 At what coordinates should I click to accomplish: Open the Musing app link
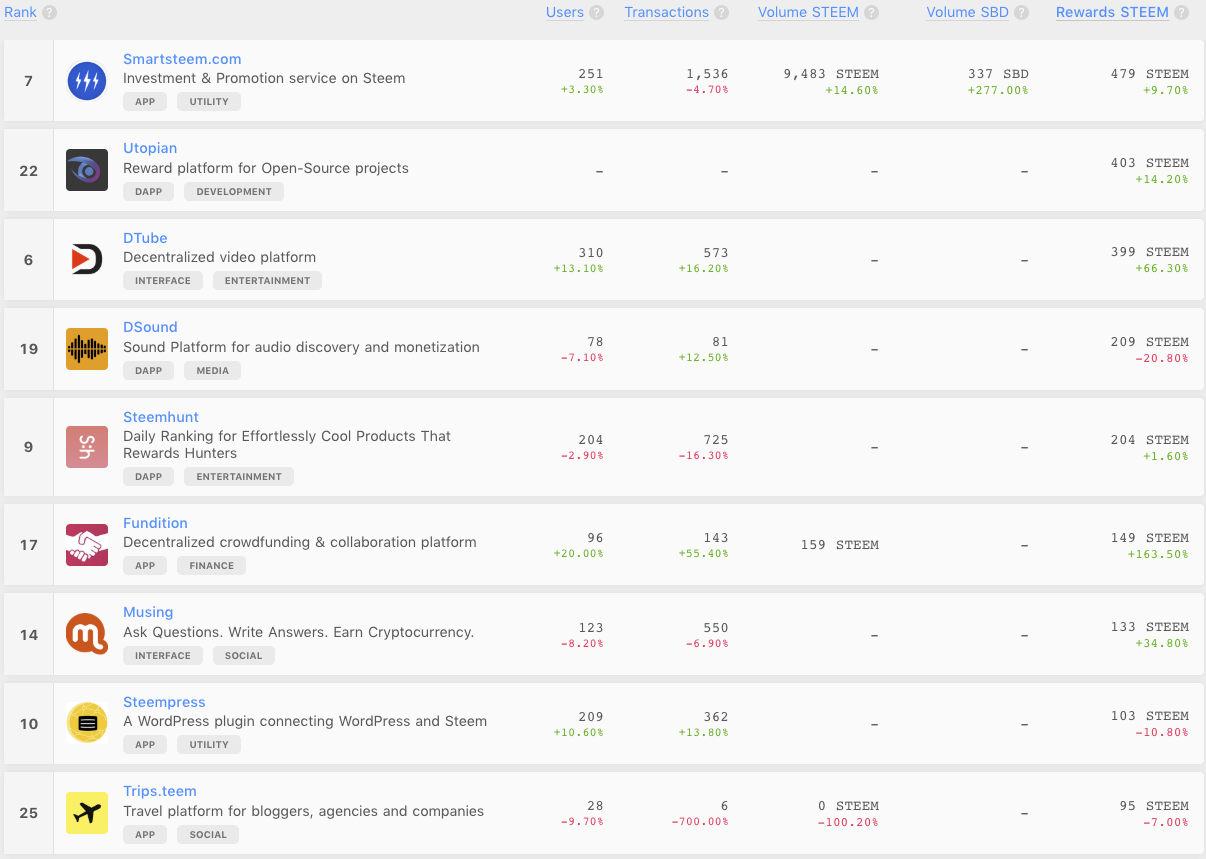tap(148, 612)
